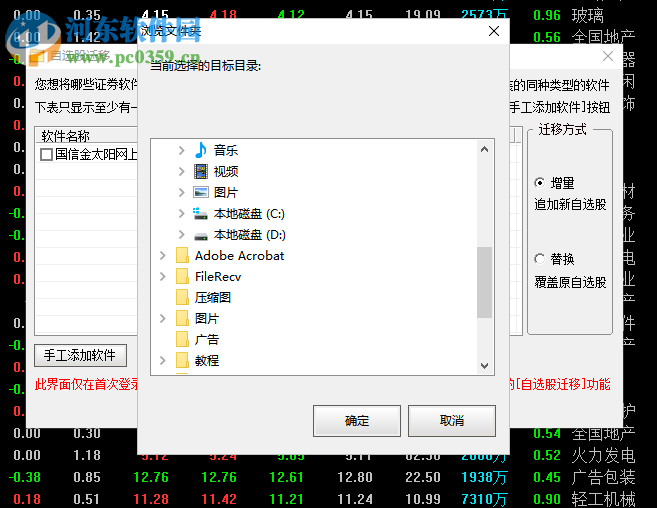Viewport: 657px width, 508px height.
Task: Expand the 视频 tree node
Action: 181,171
